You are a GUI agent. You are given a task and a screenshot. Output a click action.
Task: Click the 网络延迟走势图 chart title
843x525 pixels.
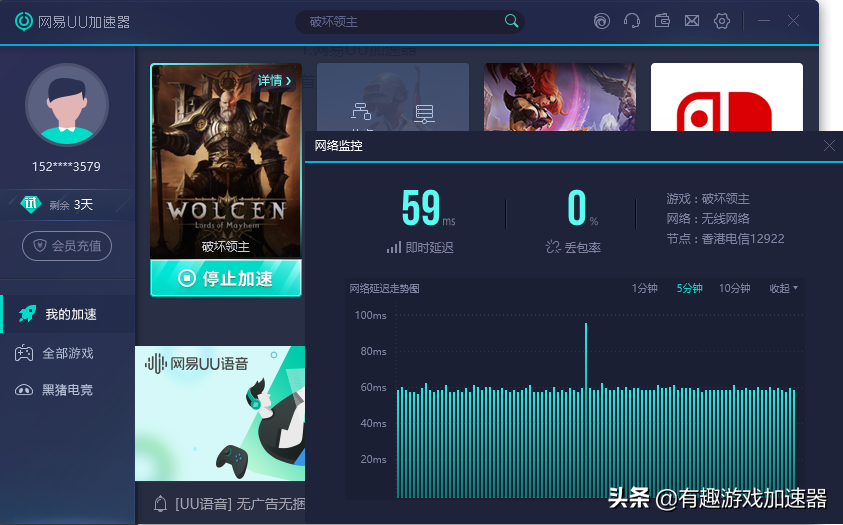coord(384,289)
